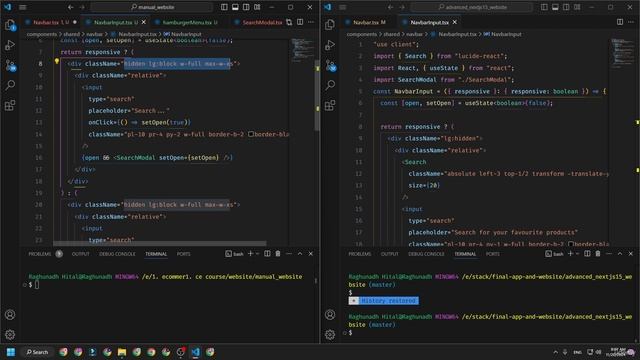Go forward in right window navigation
This screenshot has width=640, height=360.
click(x=402, y=7)
